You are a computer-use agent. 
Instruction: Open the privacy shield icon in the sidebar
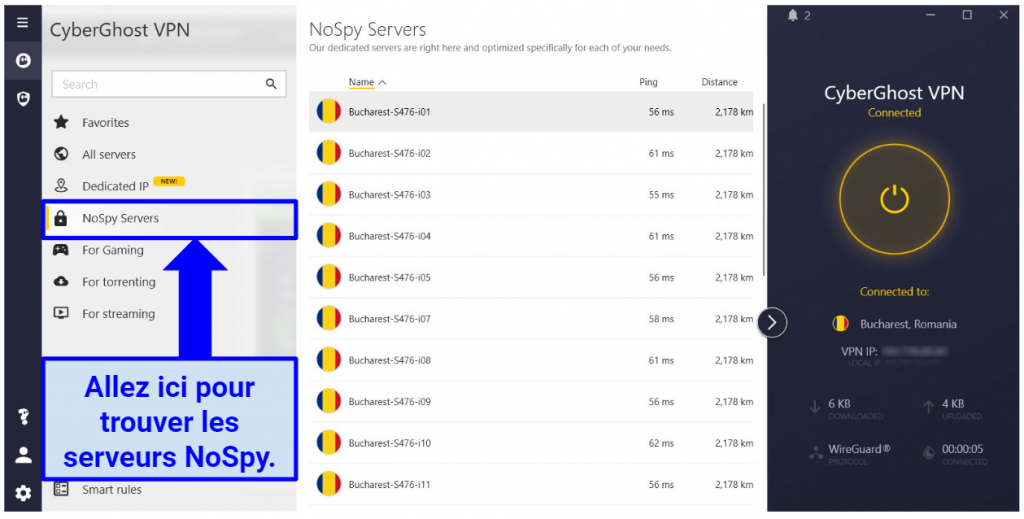[23, 99]
